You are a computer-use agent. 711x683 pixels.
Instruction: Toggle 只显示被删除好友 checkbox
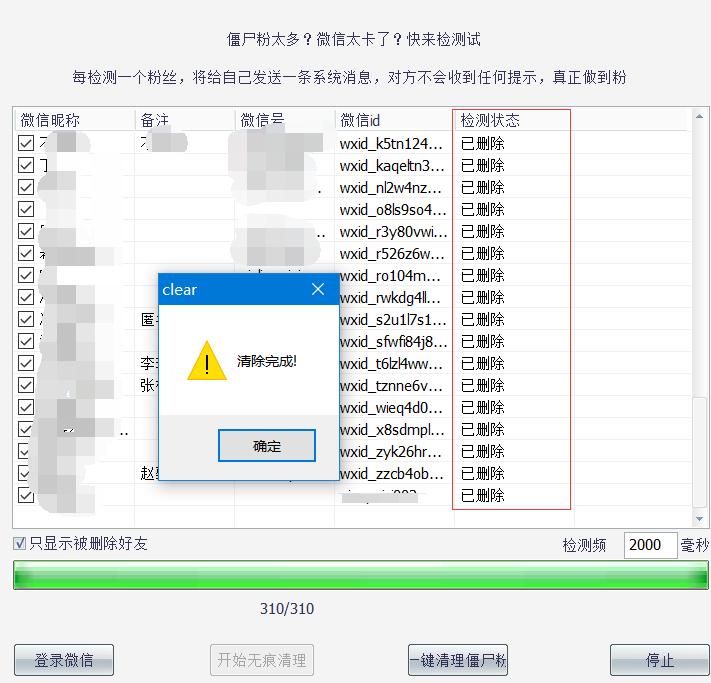coord(19,543)
